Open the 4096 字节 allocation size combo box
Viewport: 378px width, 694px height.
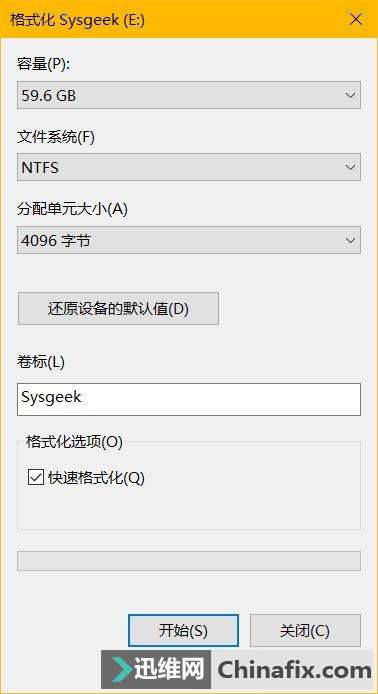189,240
